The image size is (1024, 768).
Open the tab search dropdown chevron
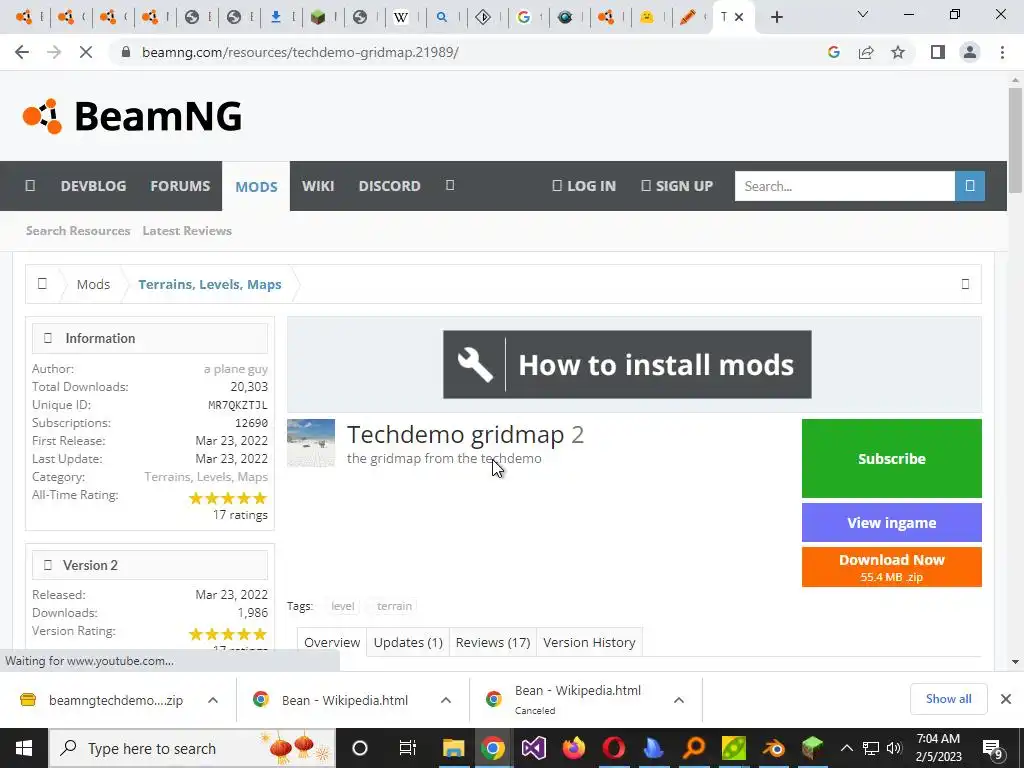[x=863, y=14]
